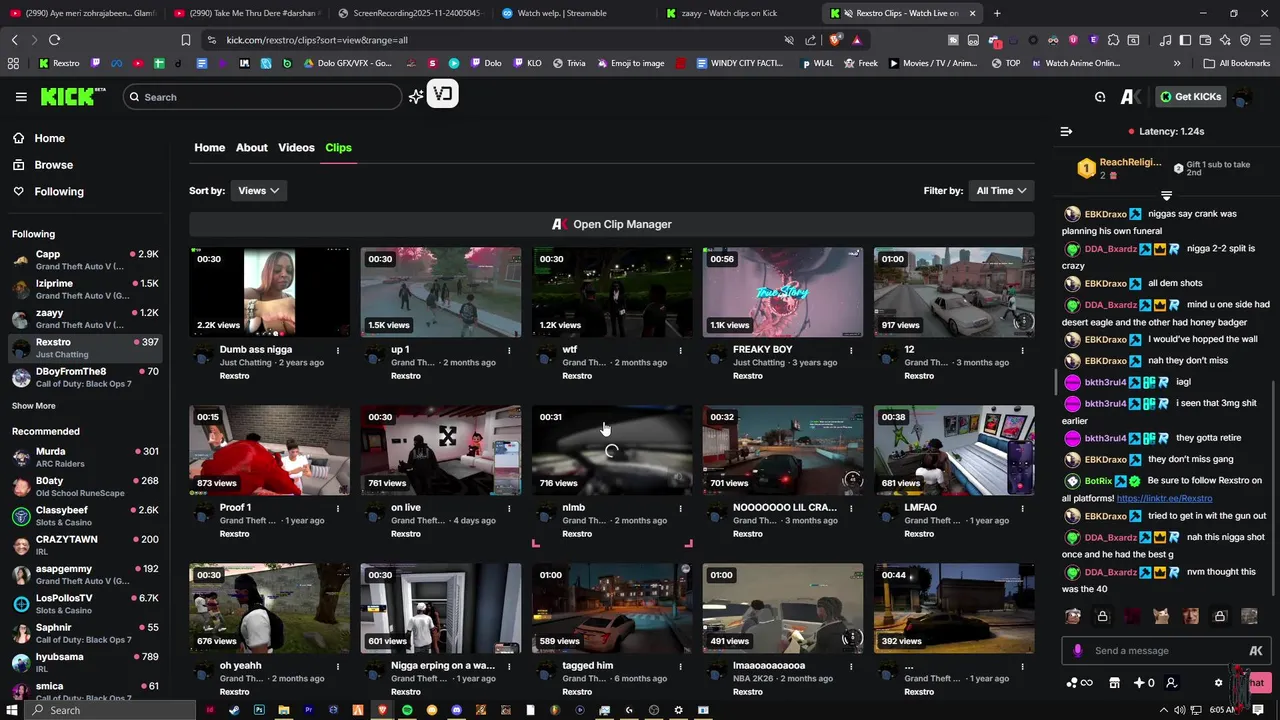Play the 'Proof 1' clip thumbnail
This screenshot has height=720, width=1280.
coord(270,450)
